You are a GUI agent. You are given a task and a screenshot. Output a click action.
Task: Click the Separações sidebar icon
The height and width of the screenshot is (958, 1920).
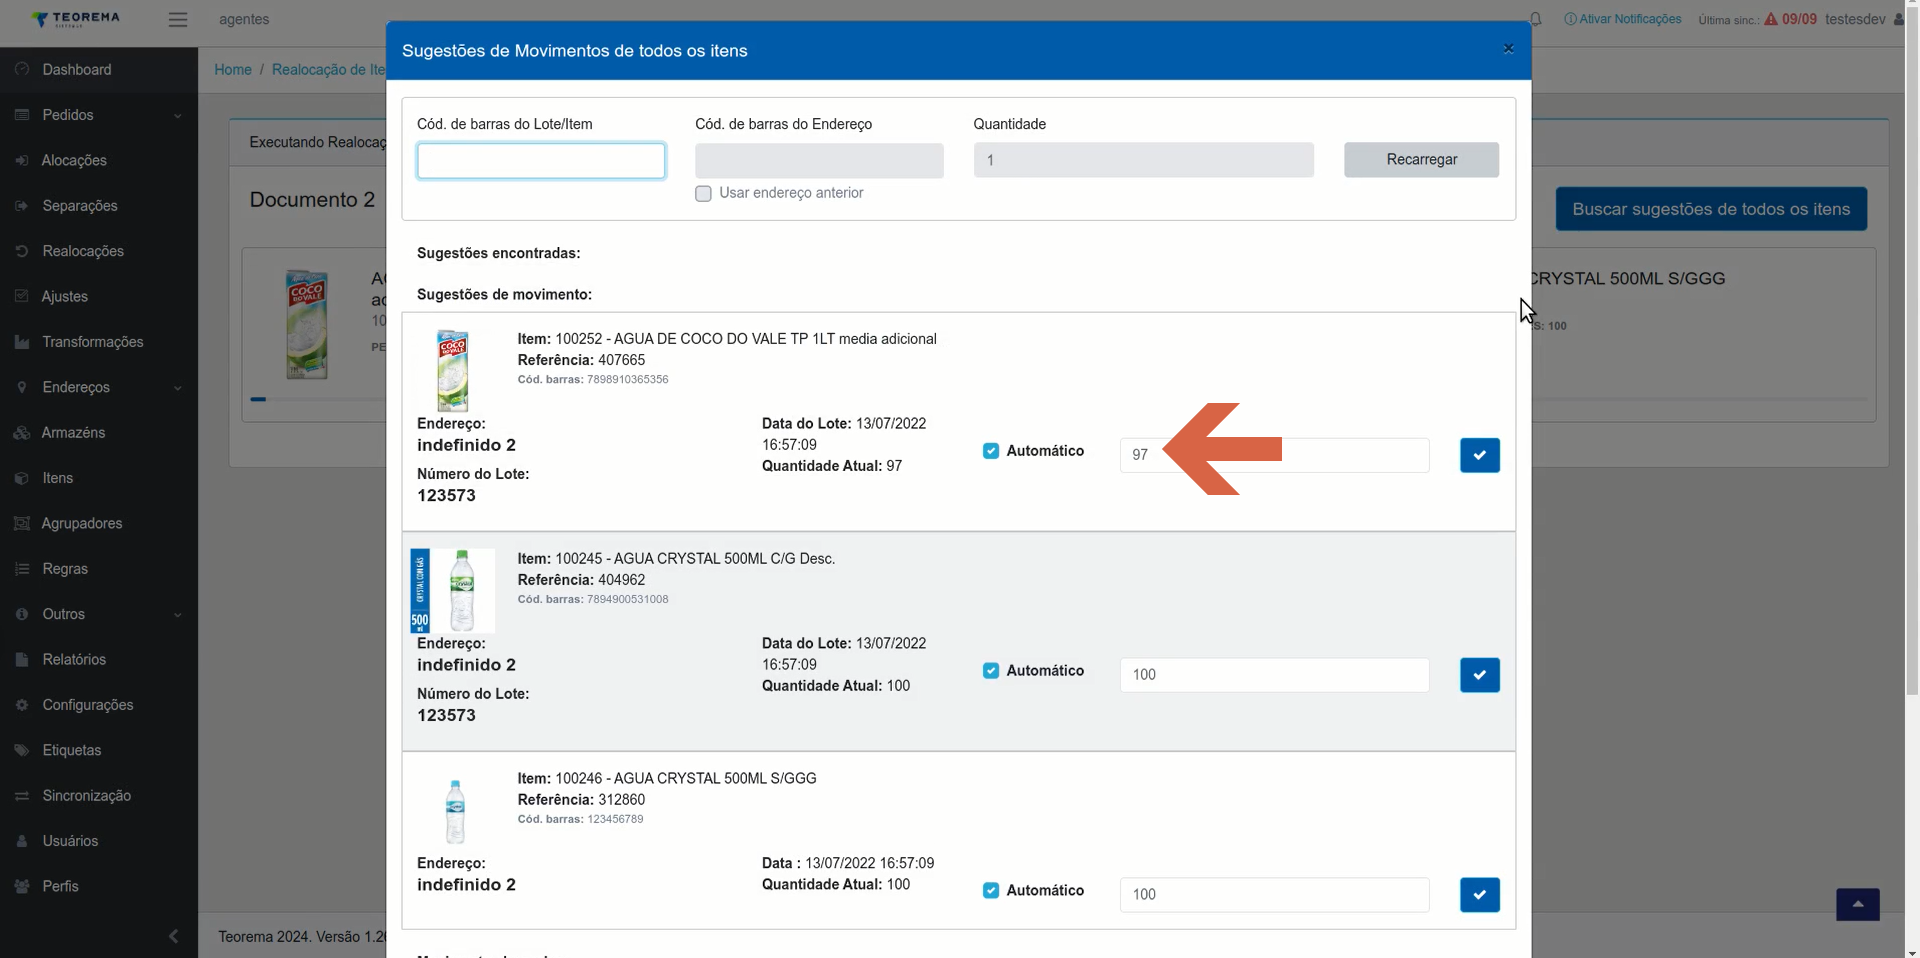click(x=22, y=206)
